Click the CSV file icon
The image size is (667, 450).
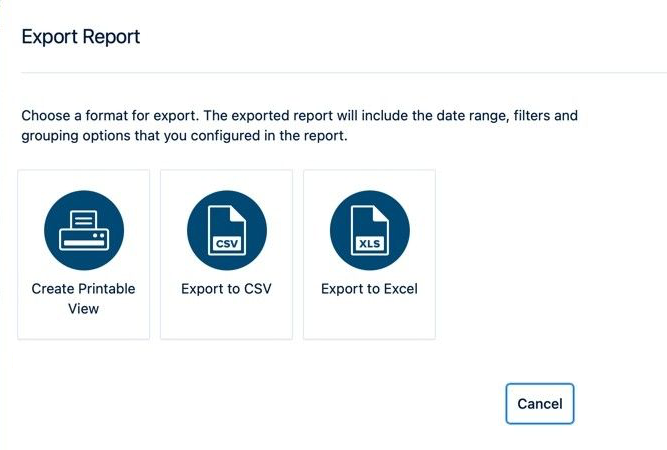(x=226, y=231)
